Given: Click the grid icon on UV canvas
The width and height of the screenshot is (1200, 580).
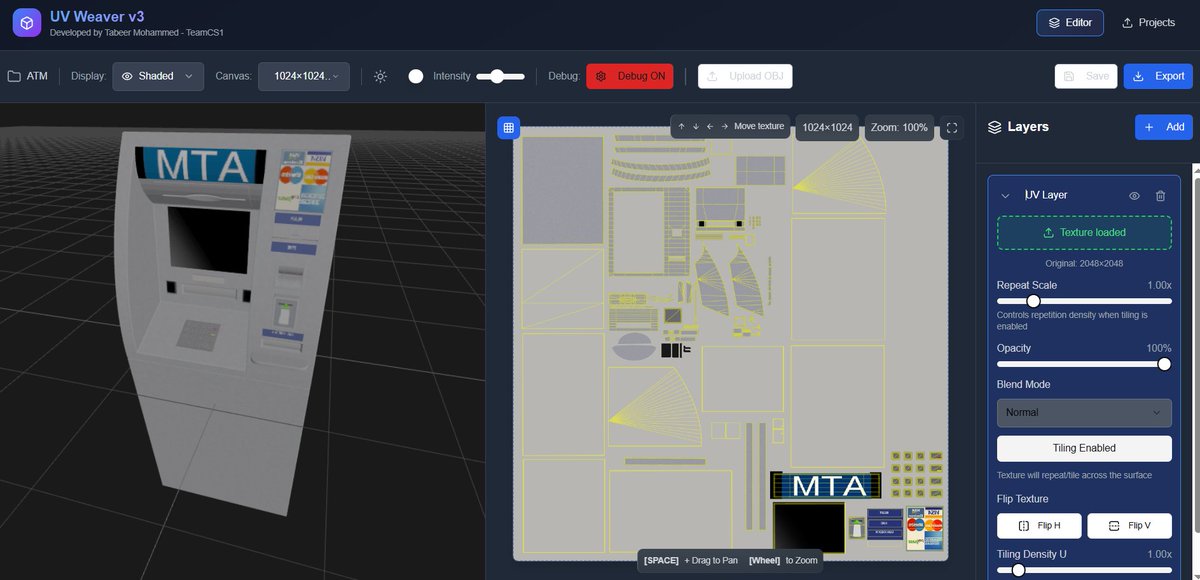Looking at the screenshot, I should tap(508, 127).
